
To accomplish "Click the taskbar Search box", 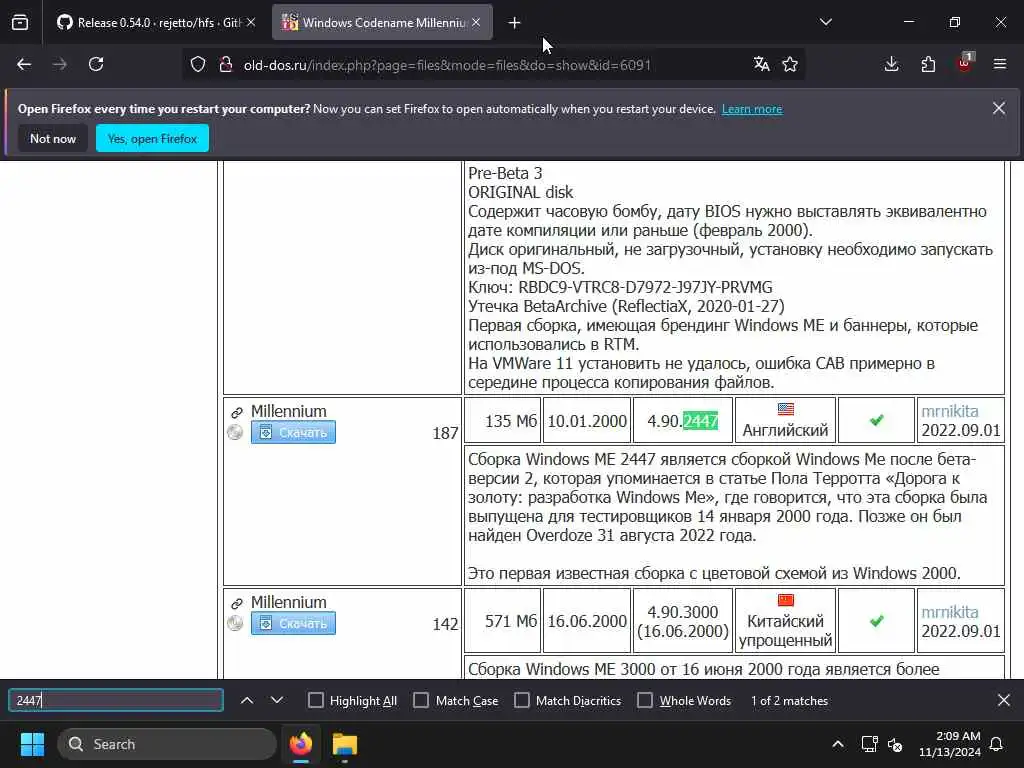I will pyautogui.click(x=167, y=744).
